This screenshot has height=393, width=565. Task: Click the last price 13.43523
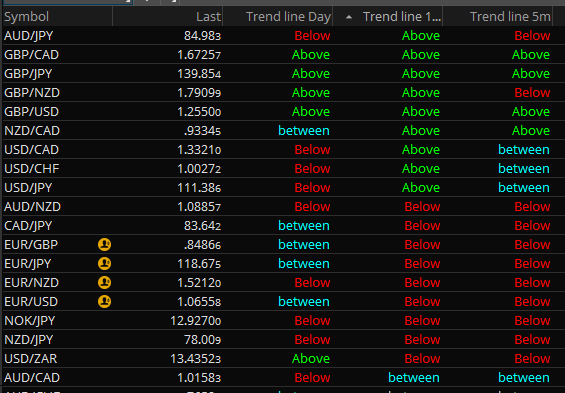196,359
